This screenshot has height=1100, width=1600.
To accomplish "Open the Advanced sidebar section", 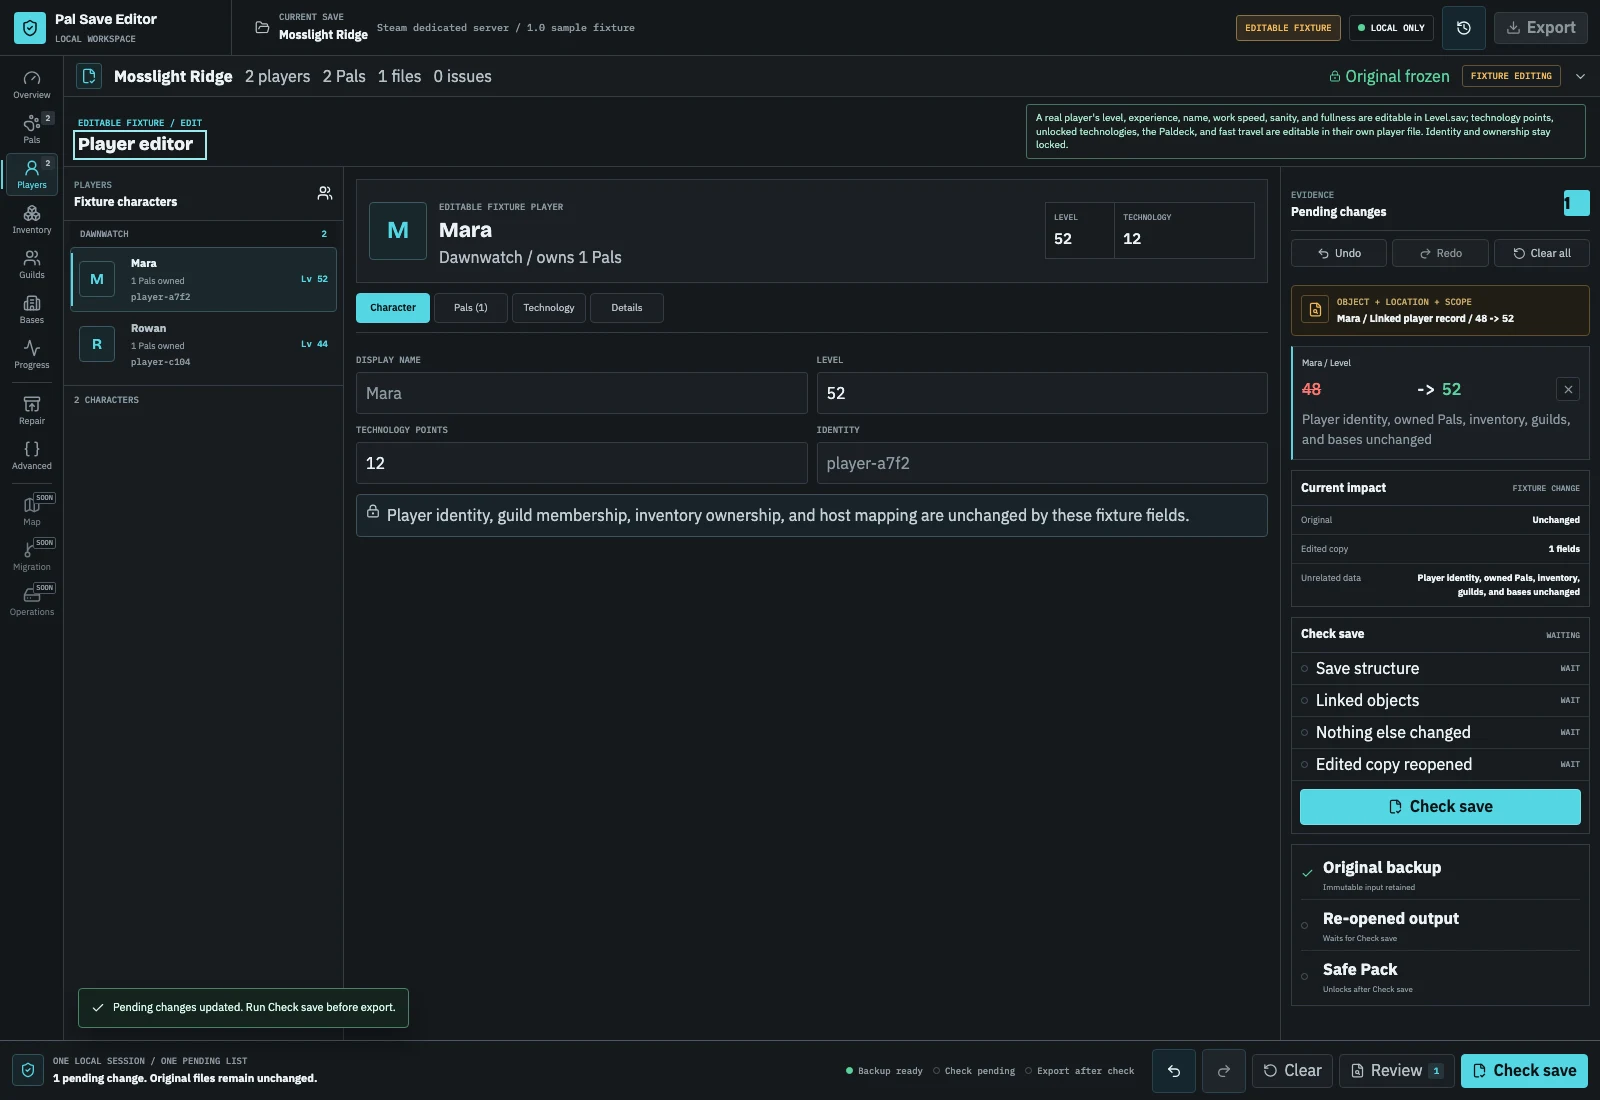I will click(x=32, y=456).
